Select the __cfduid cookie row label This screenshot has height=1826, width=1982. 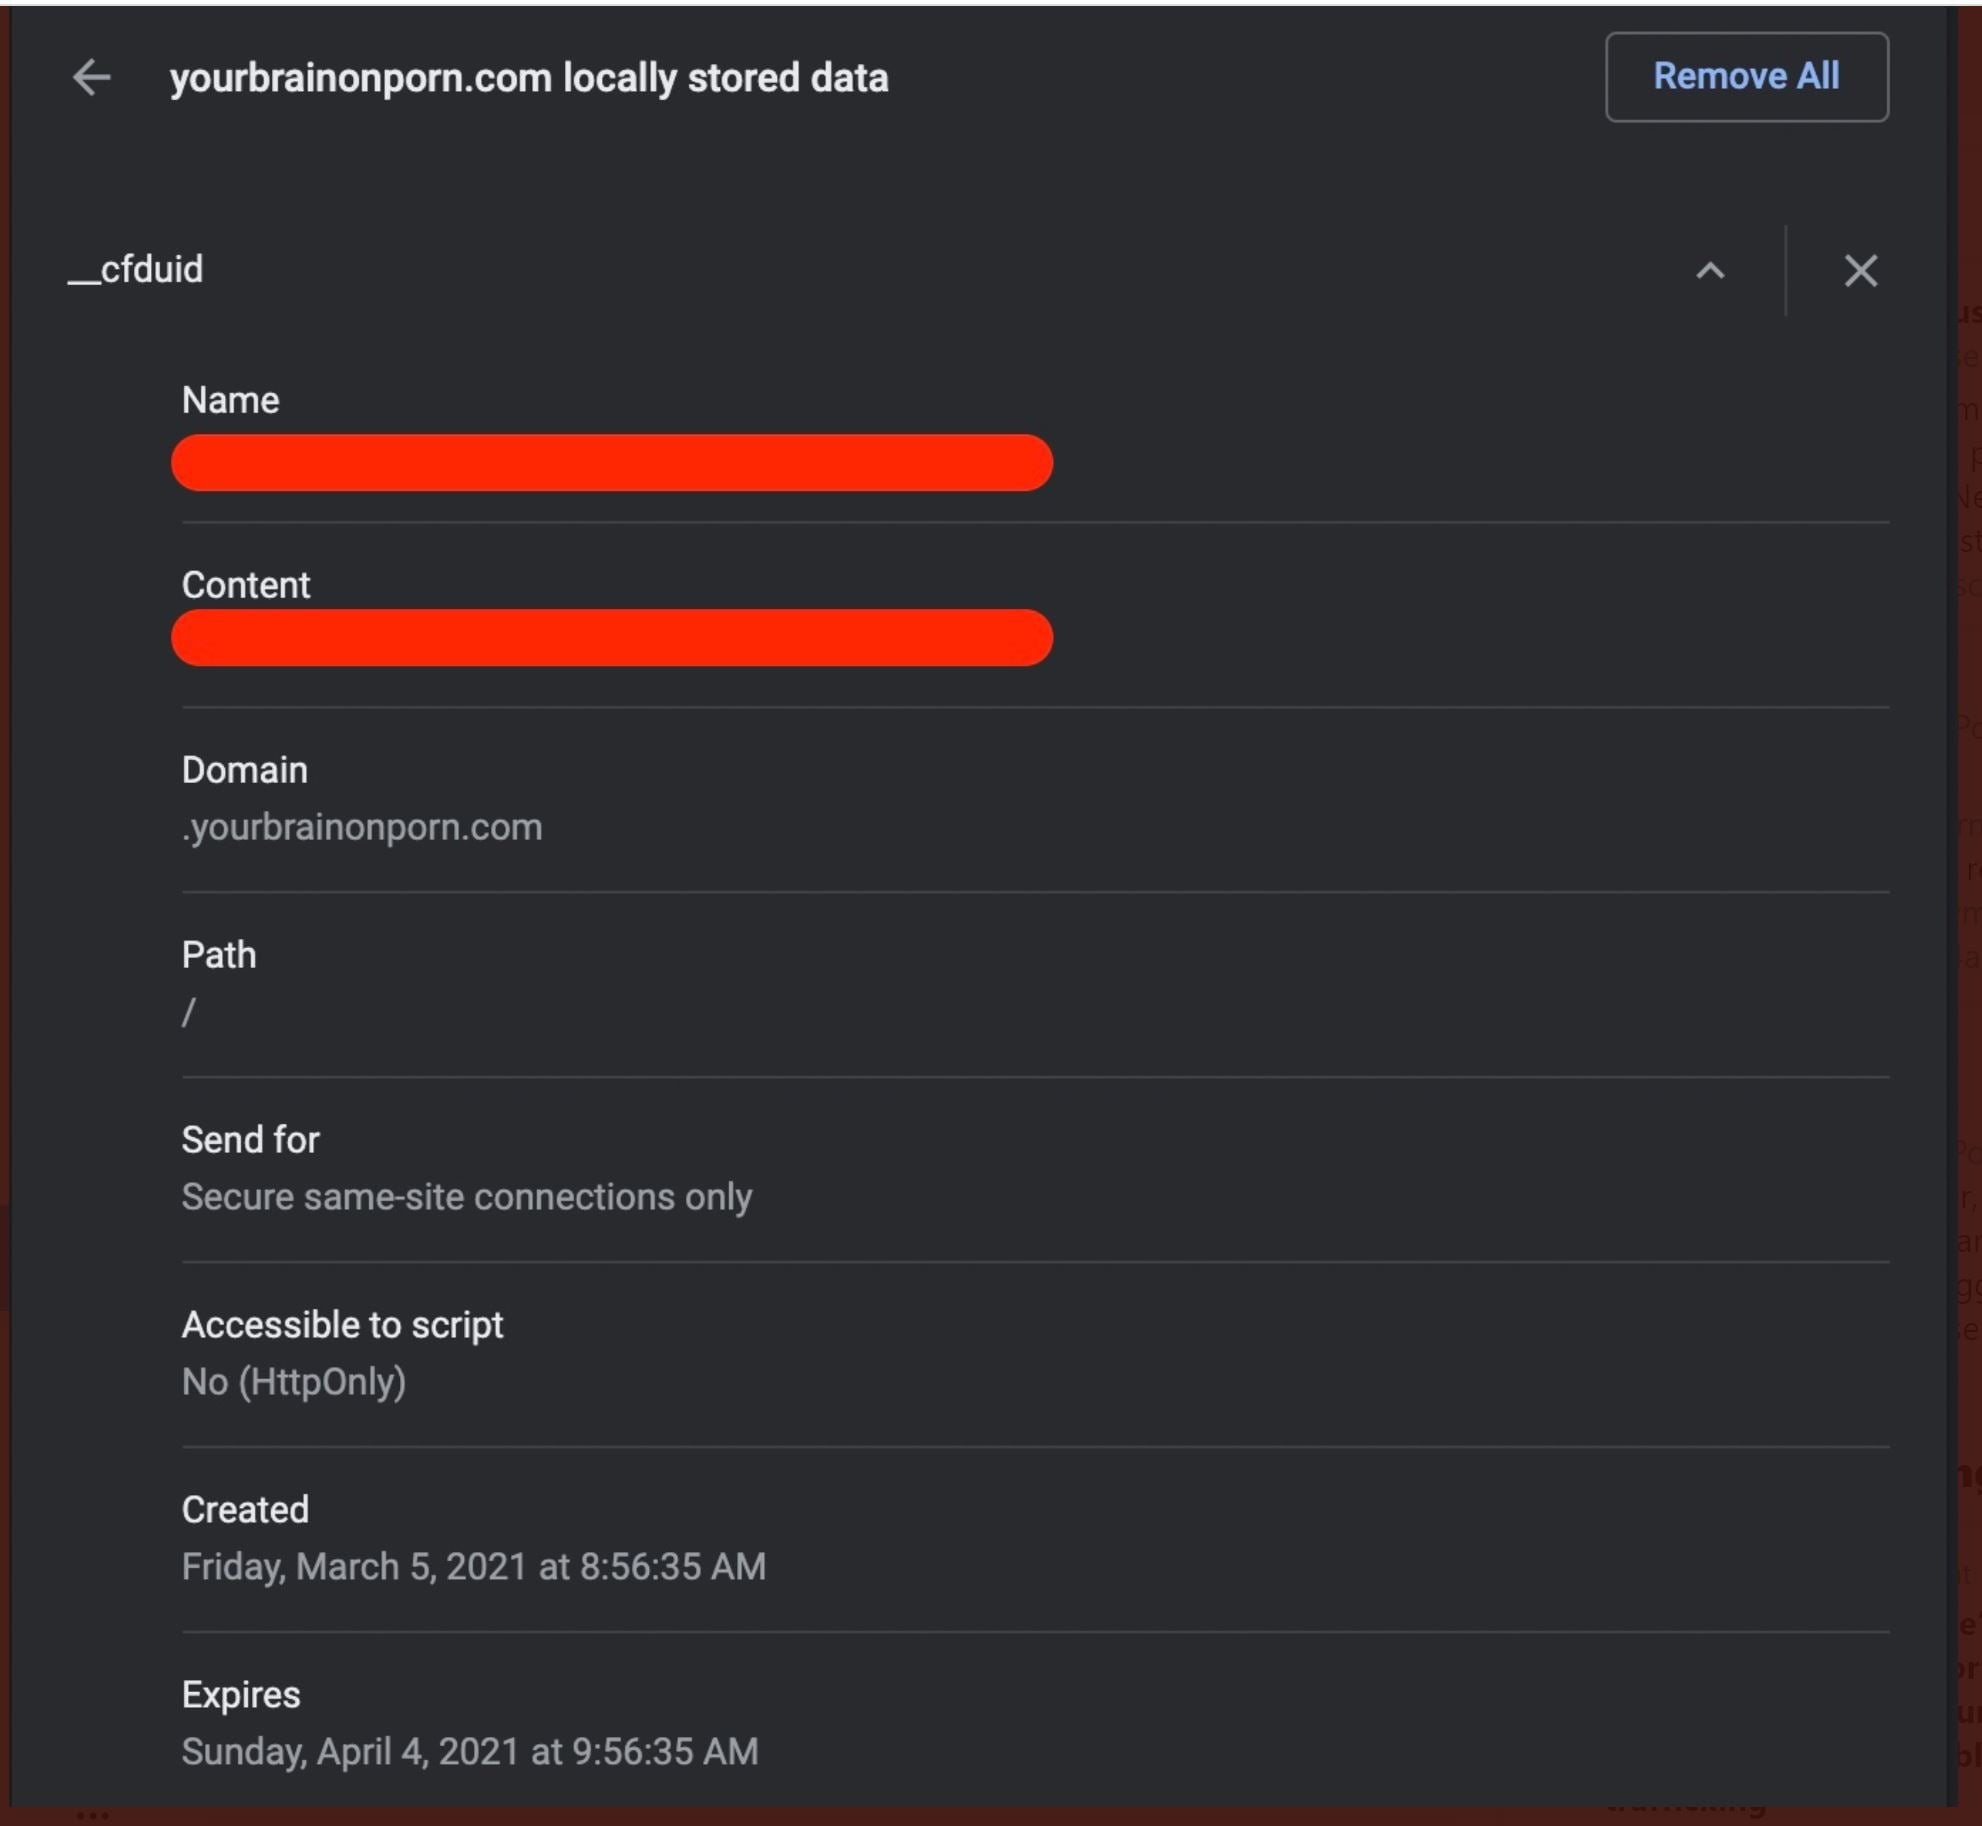pyautogui.click(x=136, y=269)
